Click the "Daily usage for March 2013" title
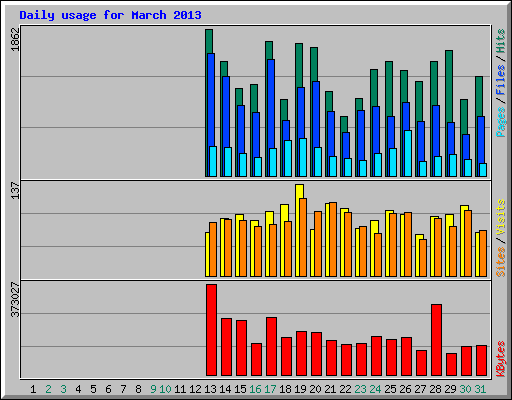 (x=110, y=15)
